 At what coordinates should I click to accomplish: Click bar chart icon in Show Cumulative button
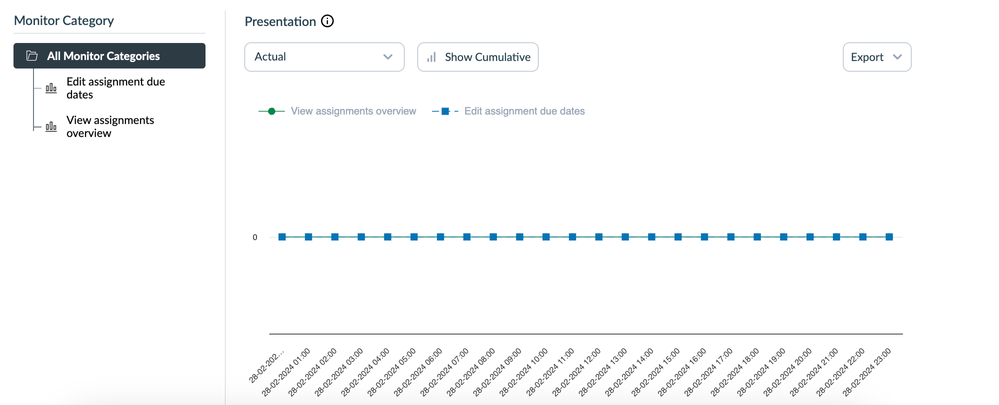pyautogui.click(x=432, y=57)
